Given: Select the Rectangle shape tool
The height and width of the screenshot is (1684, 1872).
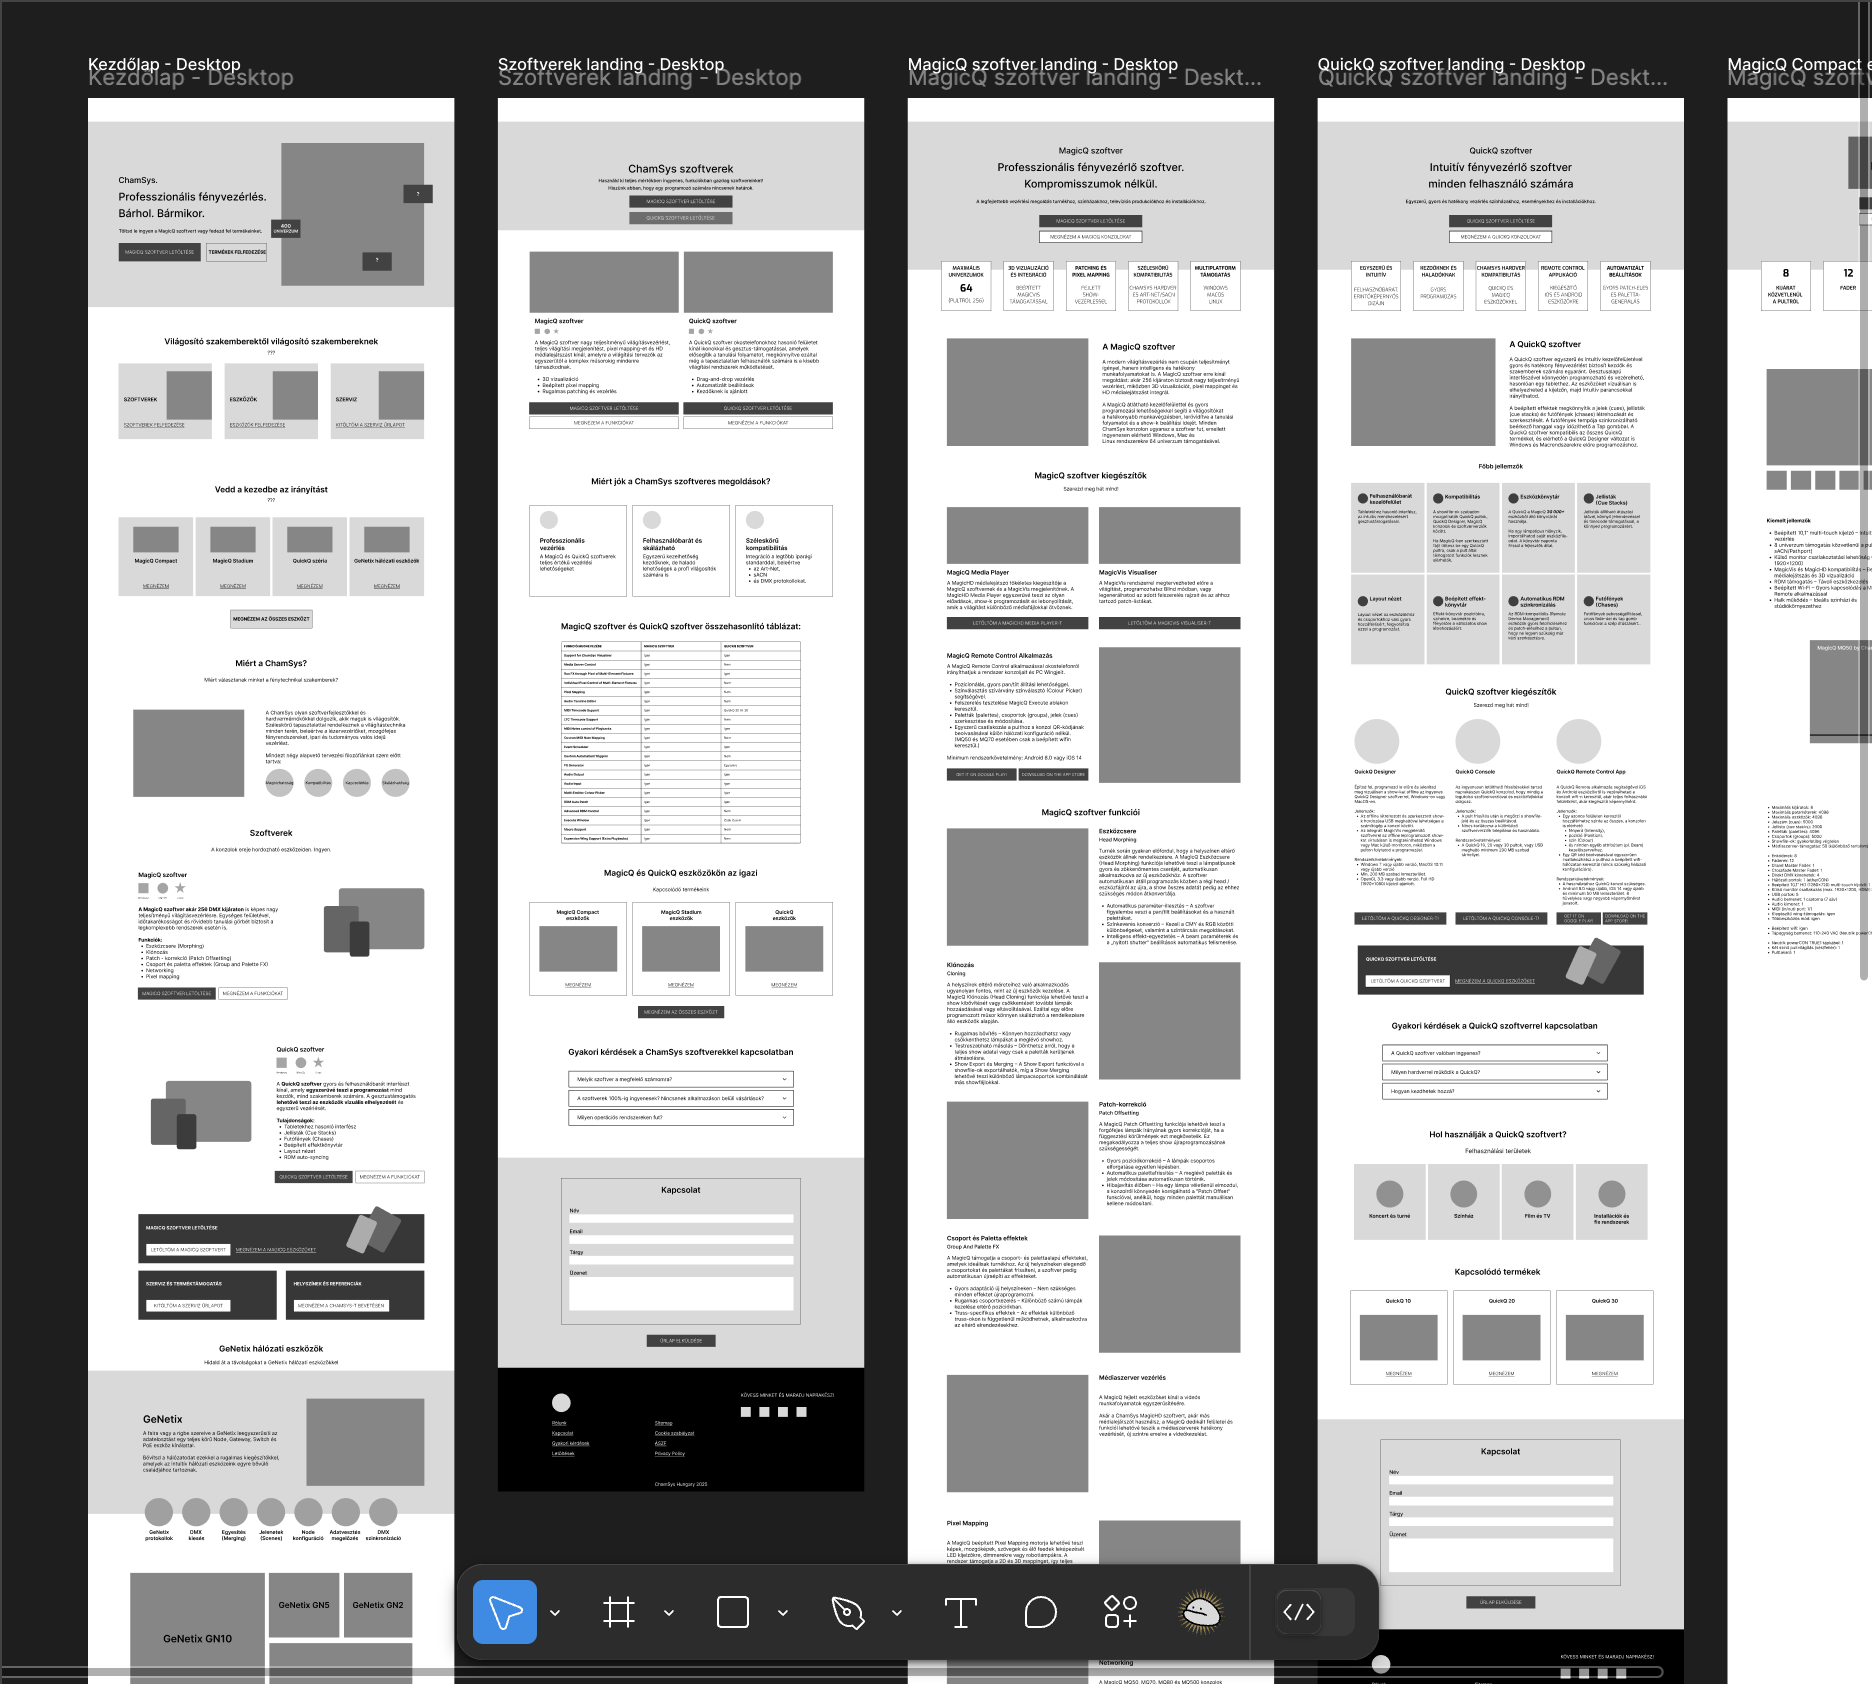Looking at the screenshot, I should pos(732,1612).
